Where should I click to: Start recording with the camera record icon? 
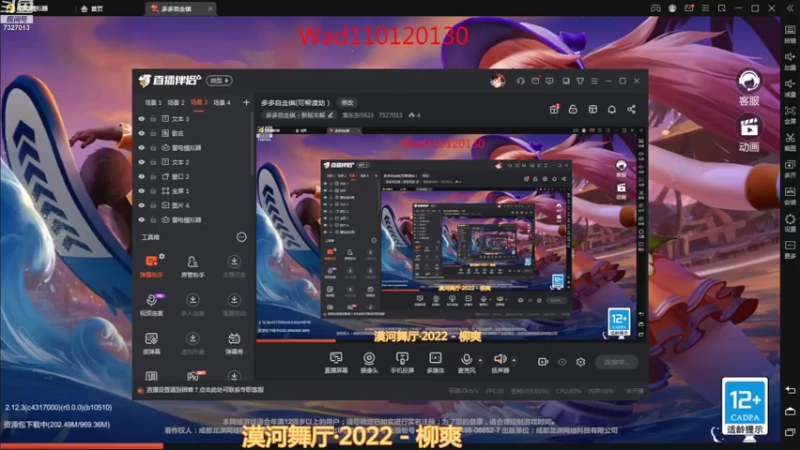(543, 362)
